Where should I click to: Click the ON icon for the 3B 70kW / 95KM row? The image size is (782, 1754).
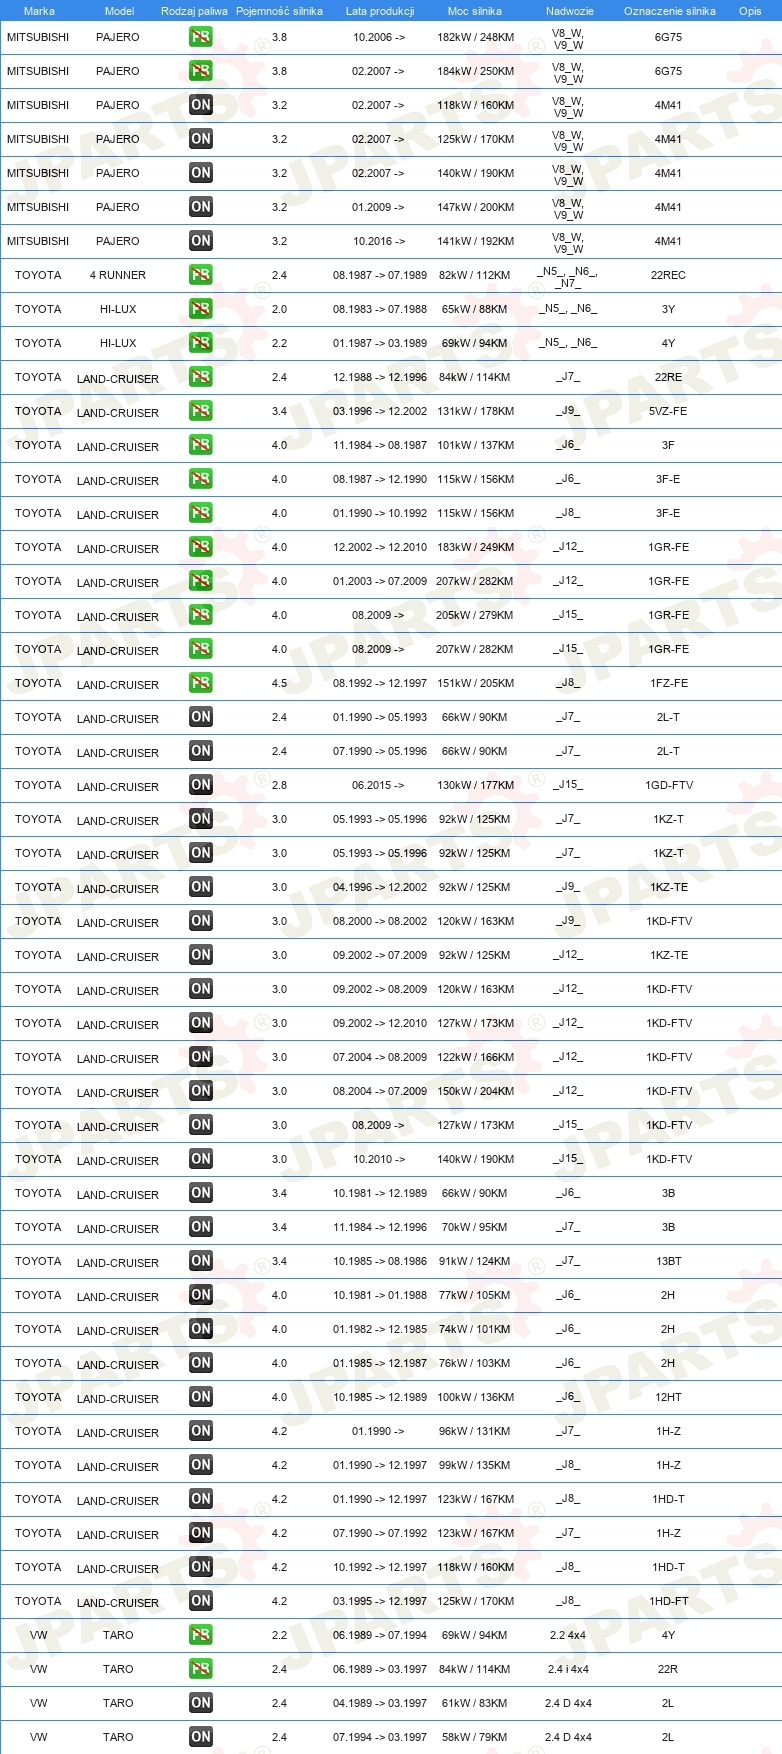click(x=201, y=1227)
